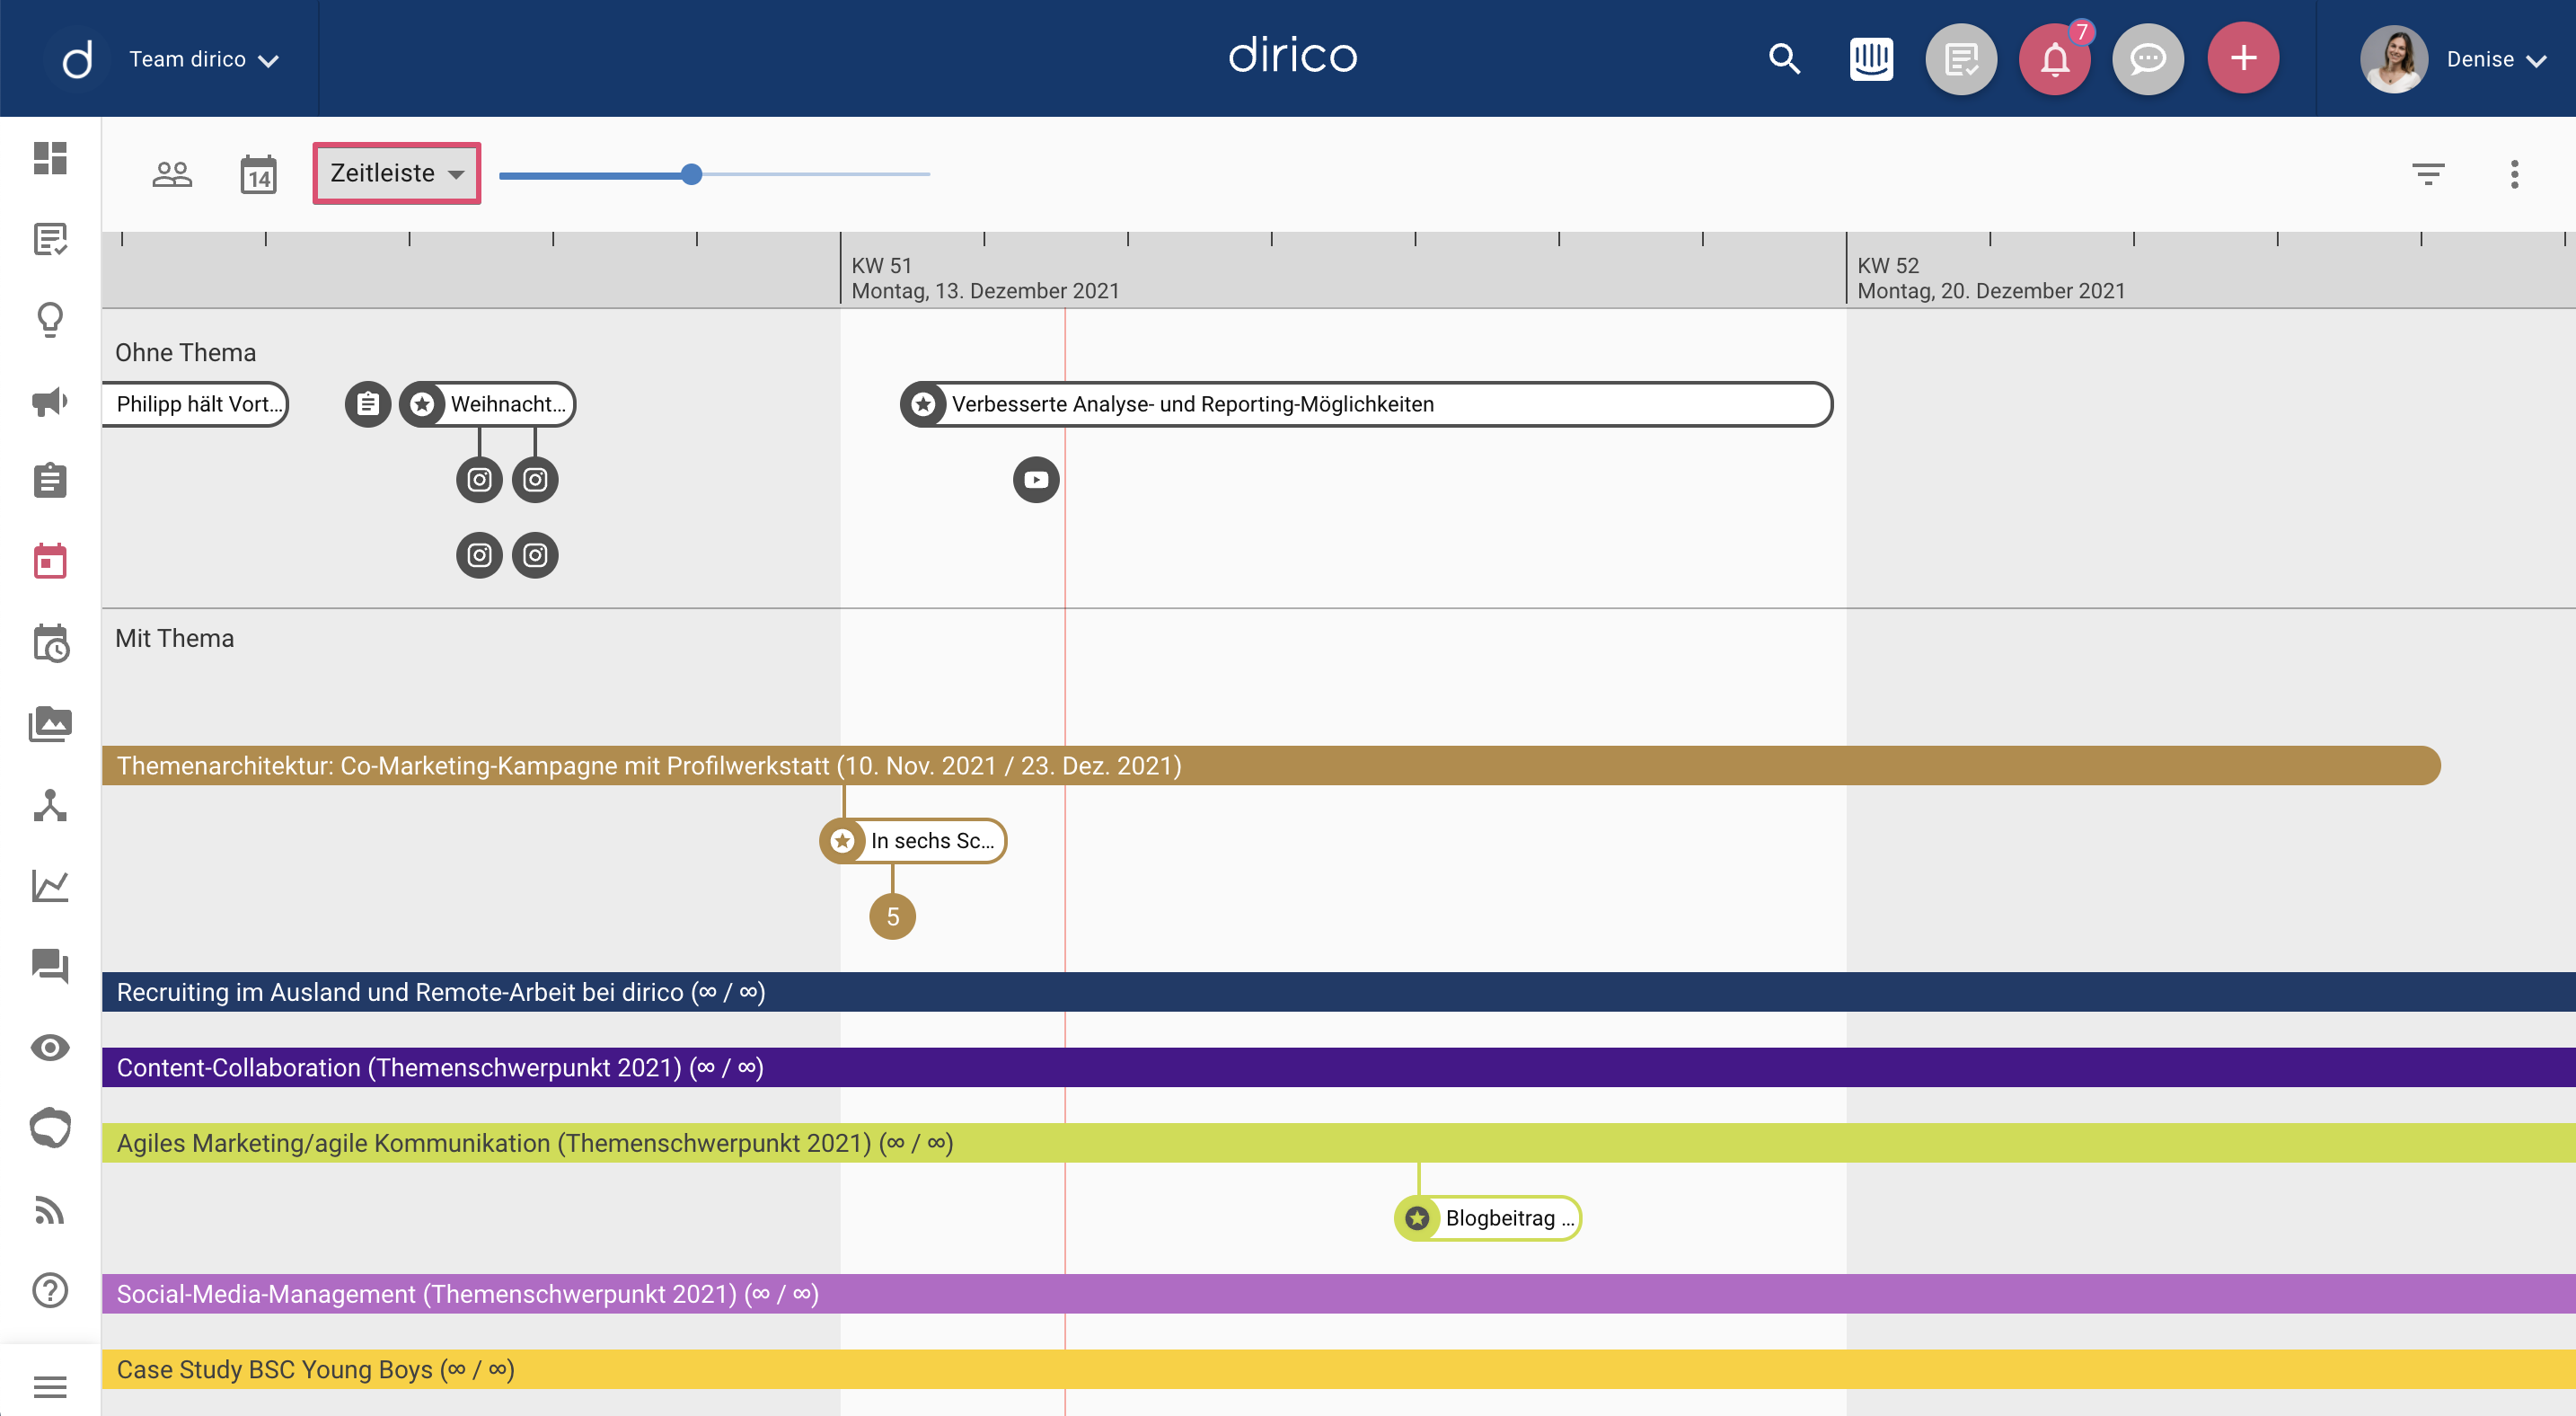The width and height of the screenshot is (2576, 1416).
Task: Open the media library images icon
Action: point(50,724)
